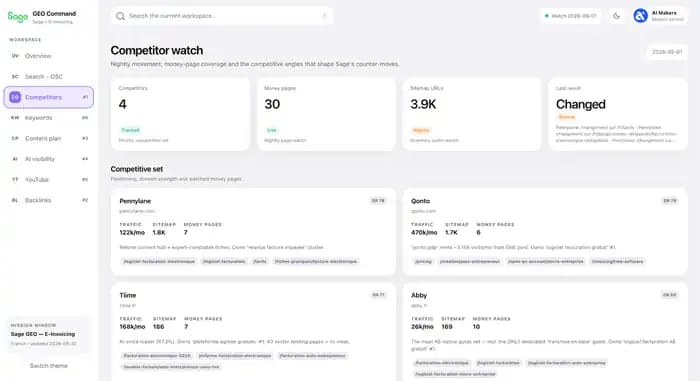Click the workspace search field
This screenshot has height=381, width=700.
(221, 16)
